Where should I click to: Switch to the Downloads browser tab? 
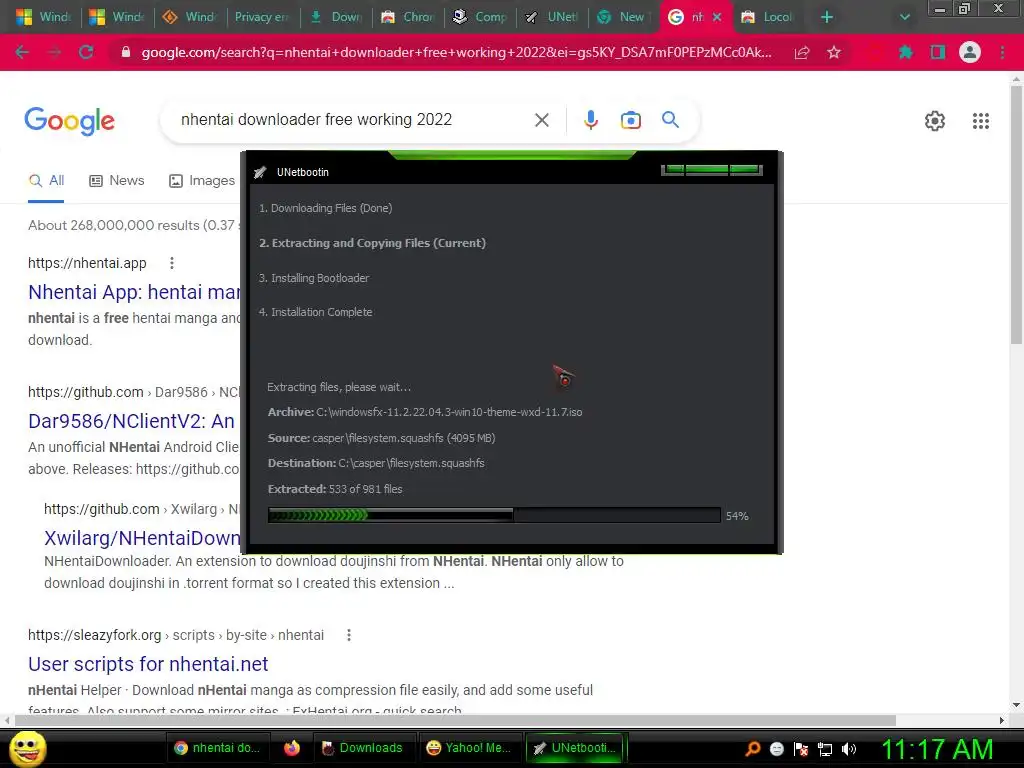336,17
